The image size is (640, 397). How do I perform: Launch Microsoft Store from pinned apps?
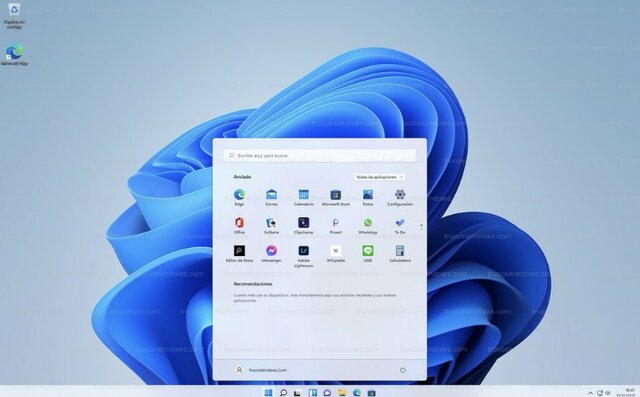[336, 197]
